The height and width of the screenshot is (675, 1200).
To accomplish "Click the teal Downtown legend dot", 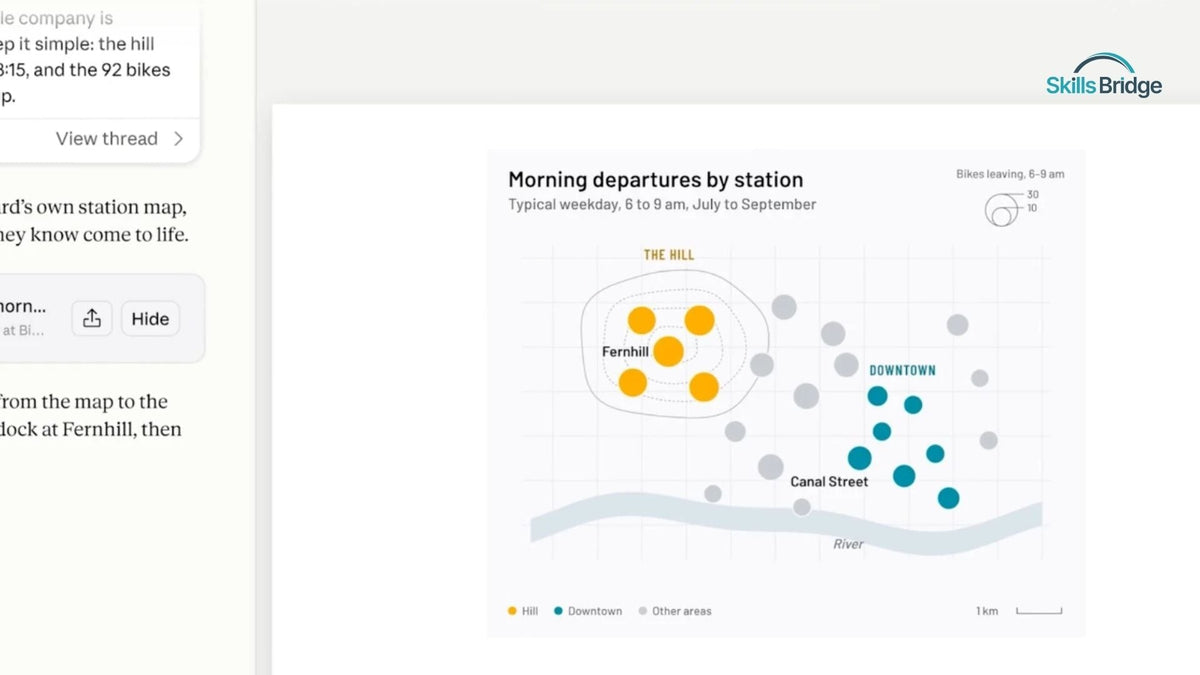I will pos(559,611).
